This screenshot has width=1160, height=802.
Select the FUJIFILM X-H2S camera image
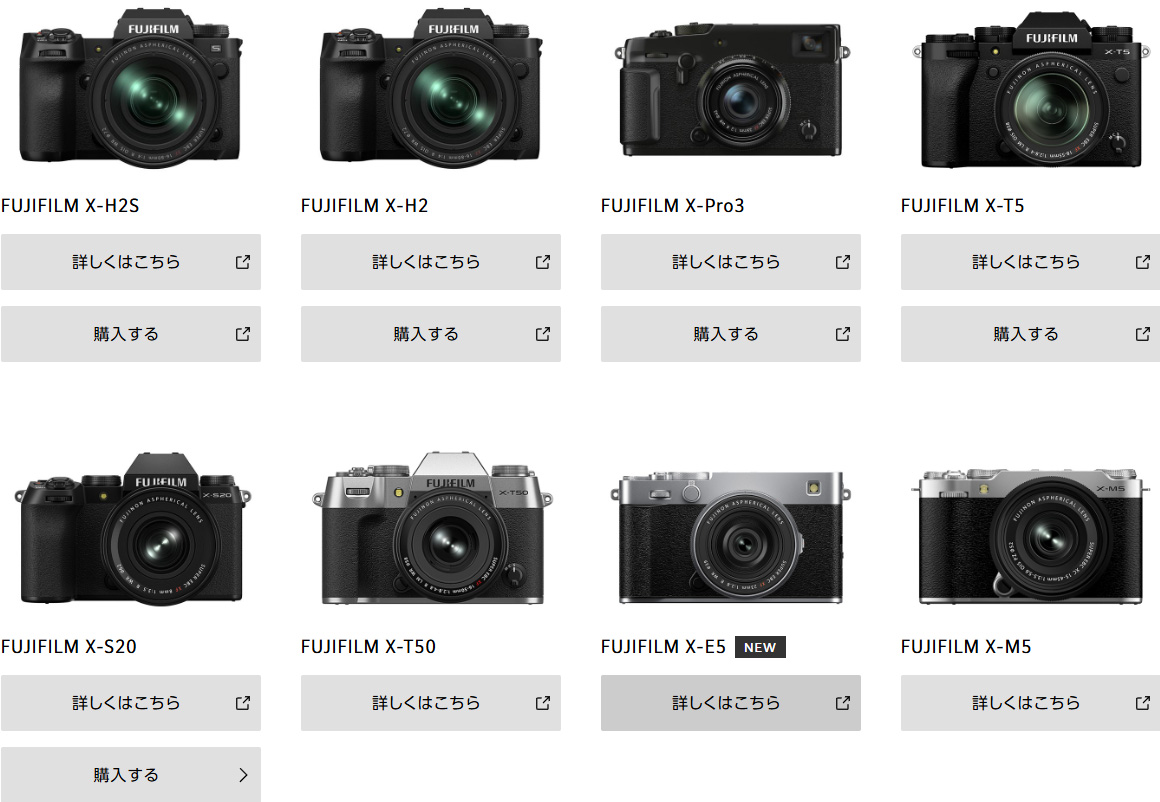131,89
